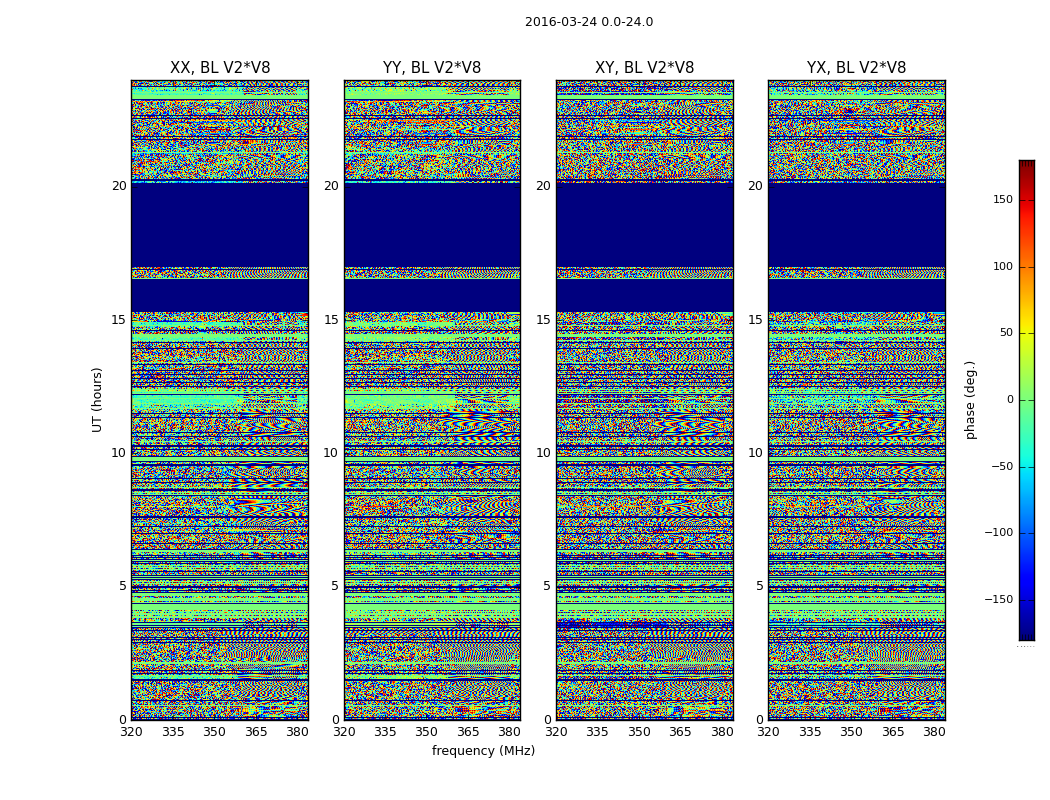The height and width of the screenshot is (800, 1050).
Task: Click the 335 frequency tick under the YY panel
Action: point(385,732)
